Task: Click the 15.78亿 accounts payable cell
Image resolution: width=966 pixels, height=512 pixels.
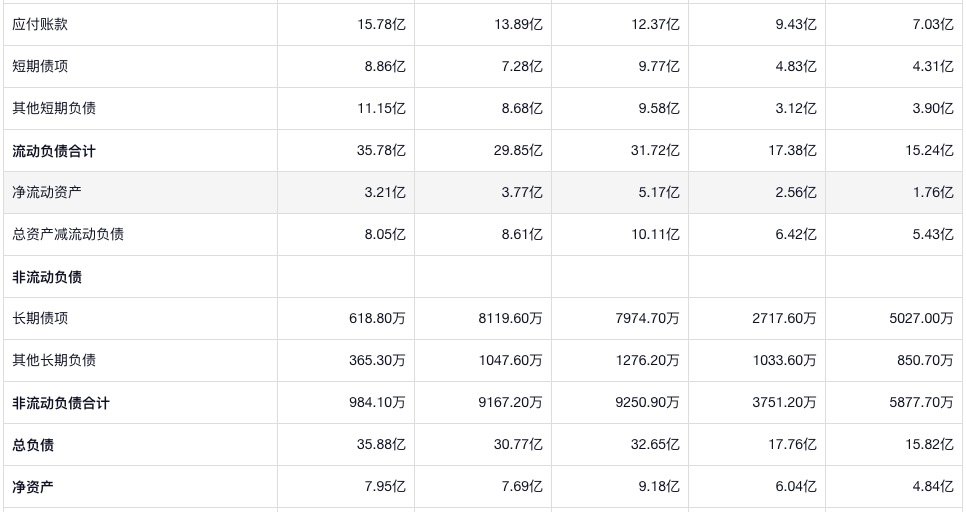Action: (381, 24)
